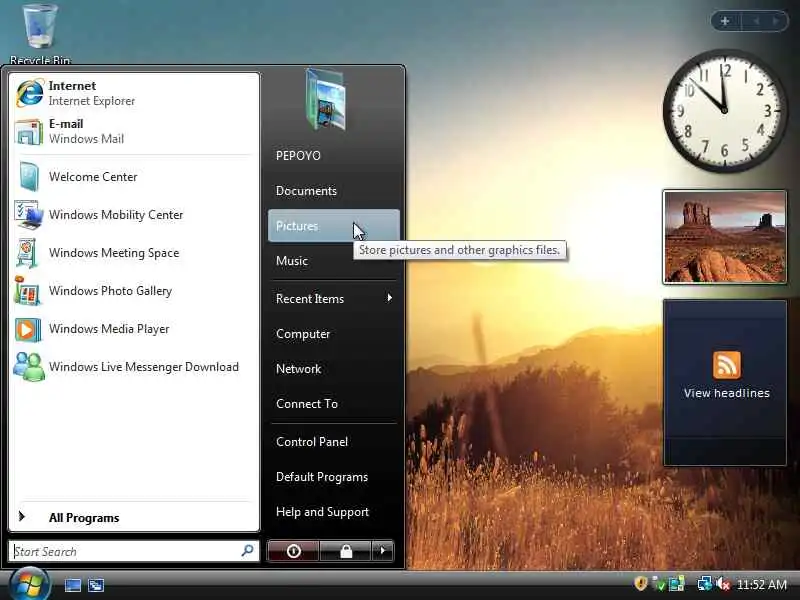The height and width of the screenshot is (600, 800).
Task: Lock the computer using the padlock button
Action: tap(346, 551)
